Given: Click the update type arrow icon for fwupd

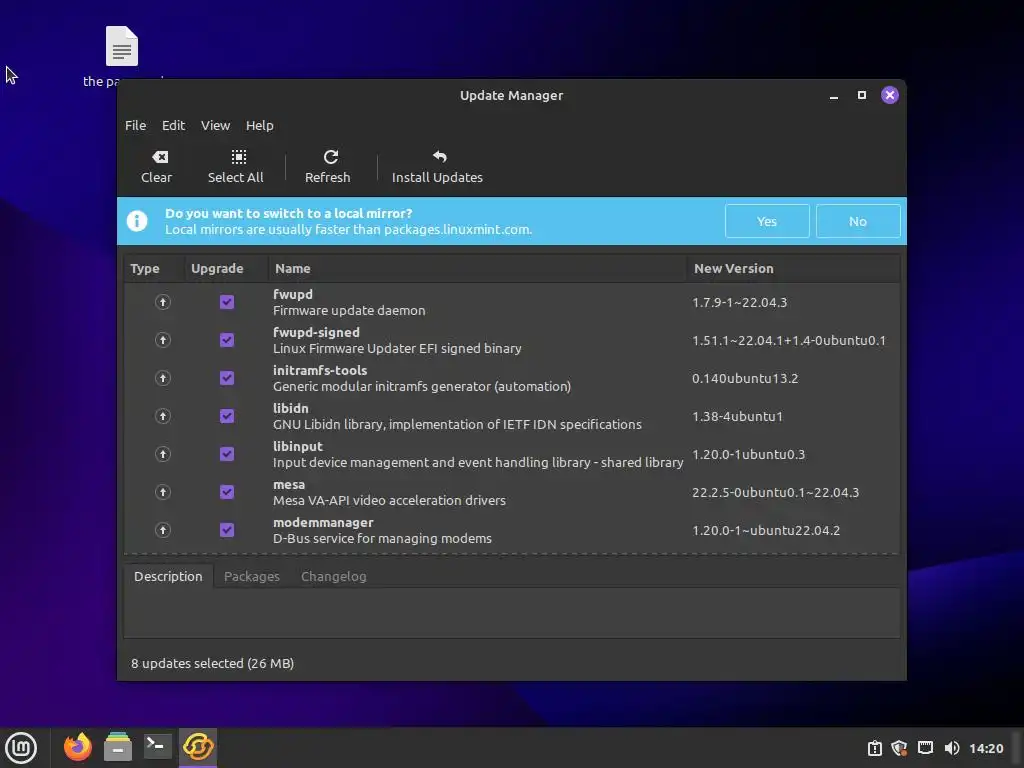Looking at the screenshot, I should point(163,302).
